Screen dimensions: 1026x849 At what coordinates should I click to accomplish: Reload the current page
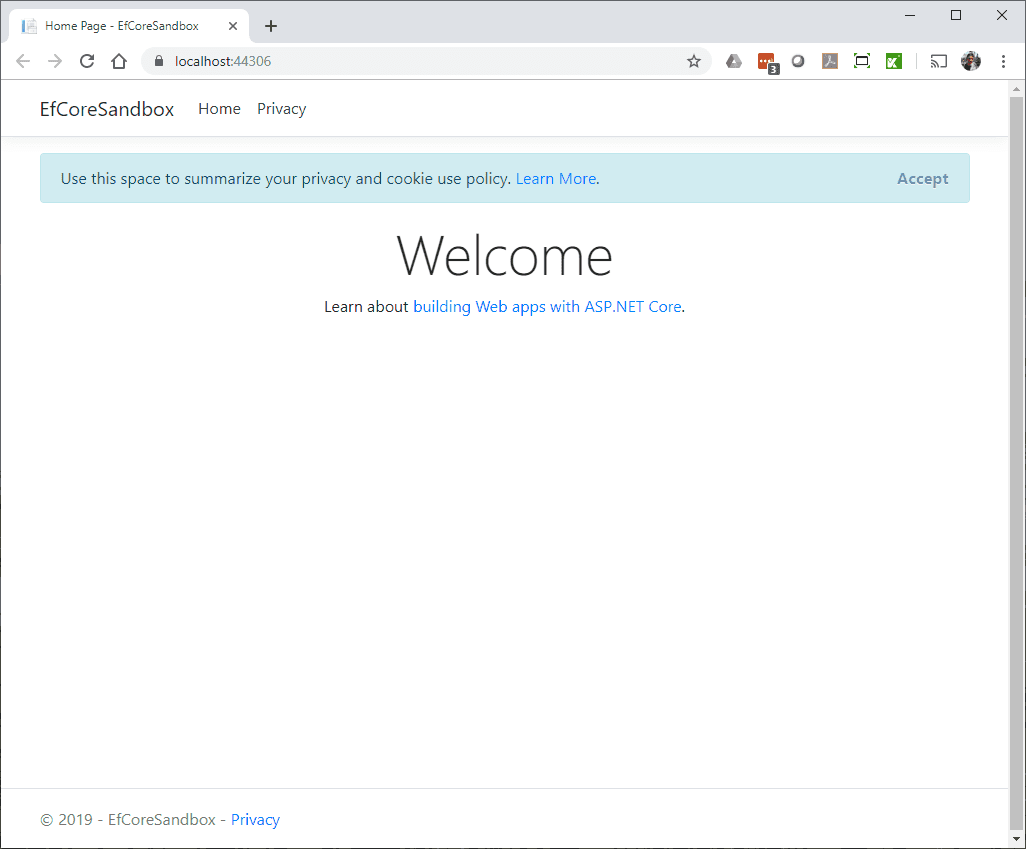point(87,61)
